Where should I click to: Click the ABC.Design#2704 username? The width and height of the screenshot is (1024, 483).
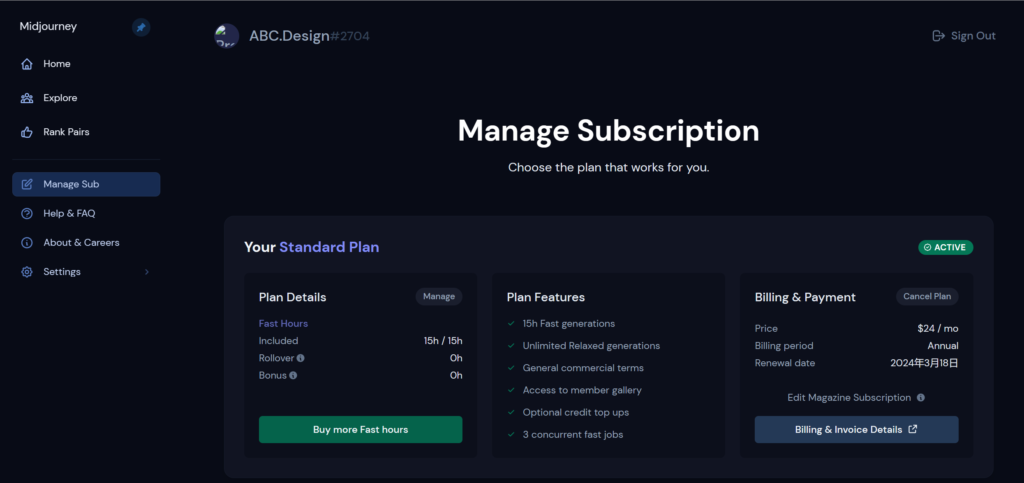[310, 36]
